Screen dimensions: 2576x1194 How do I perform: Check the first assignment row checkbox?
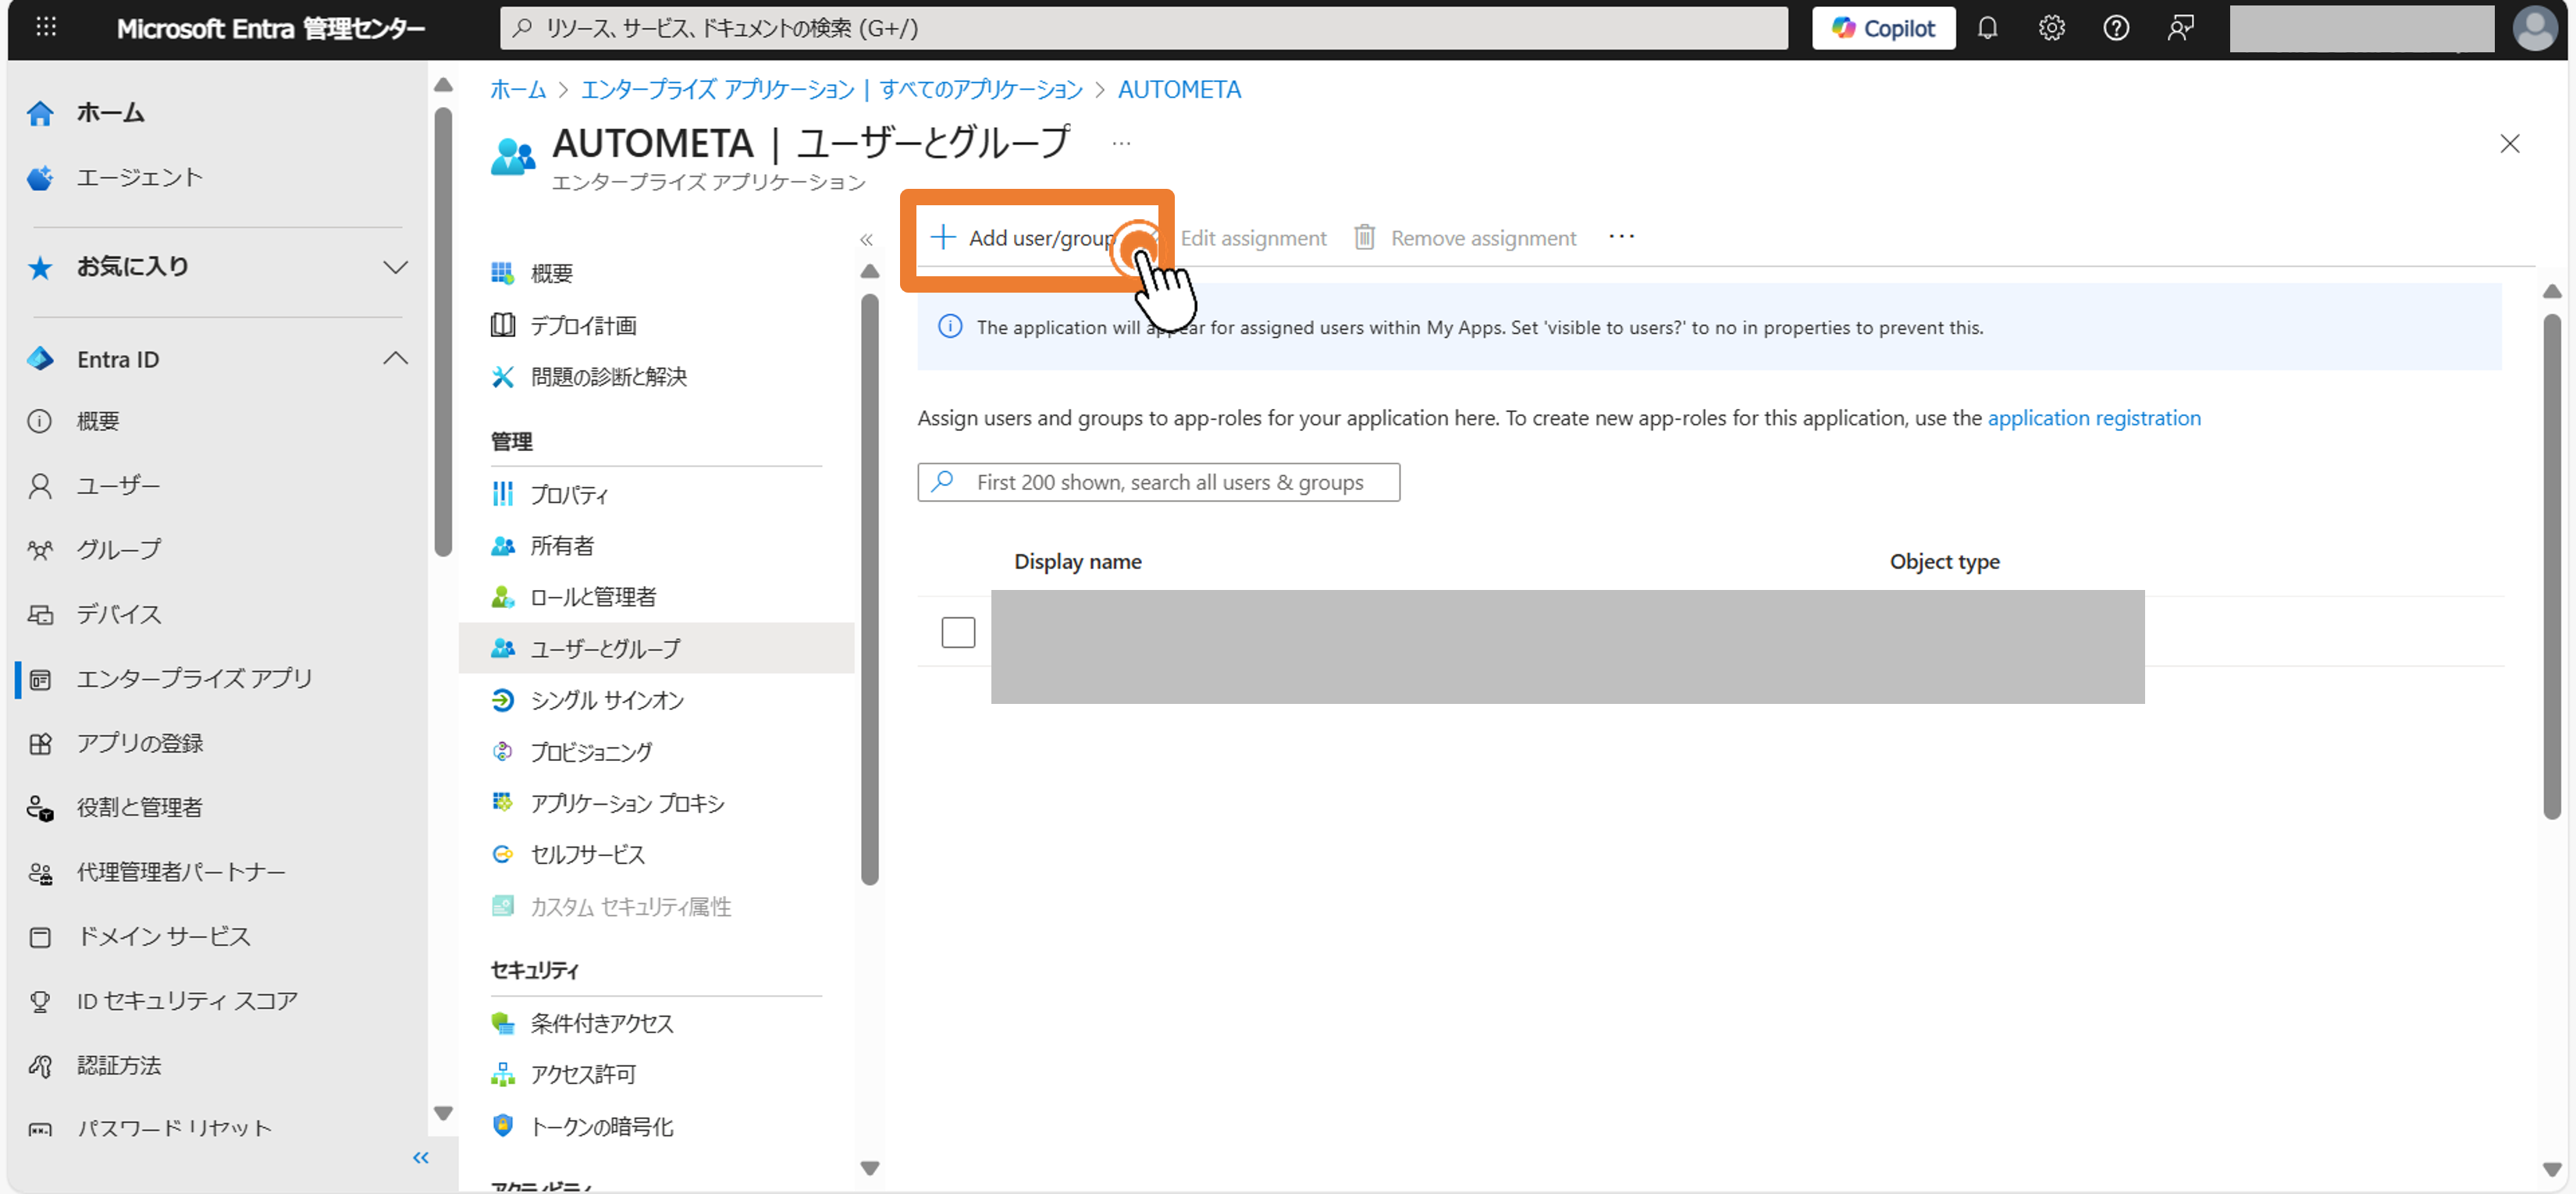(958, 633)
